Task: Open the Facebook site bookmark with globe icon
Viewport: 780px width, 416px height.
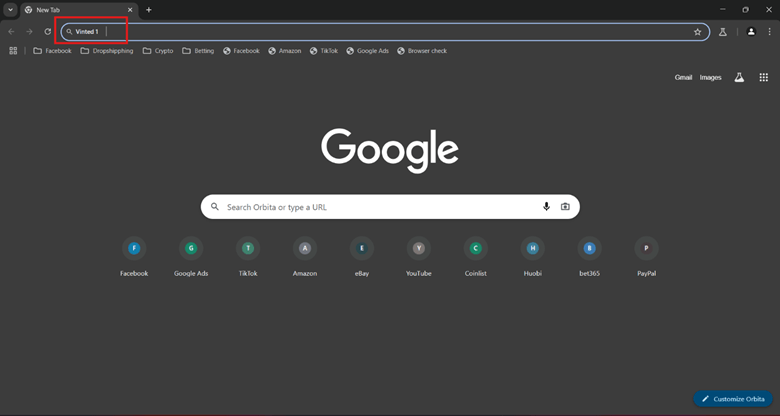Action: pos(242,51)
